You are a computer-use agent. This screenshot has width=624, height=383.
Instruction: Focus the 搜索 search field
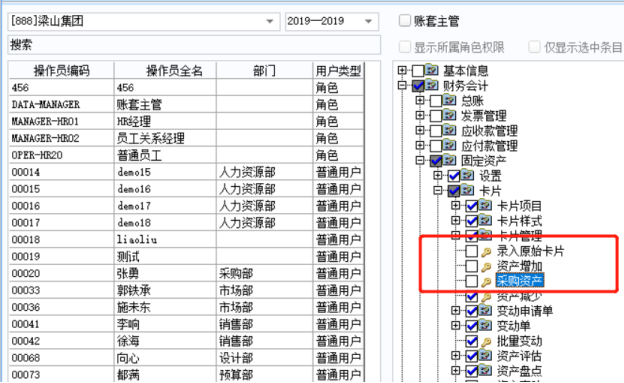[x=194, y=45]
